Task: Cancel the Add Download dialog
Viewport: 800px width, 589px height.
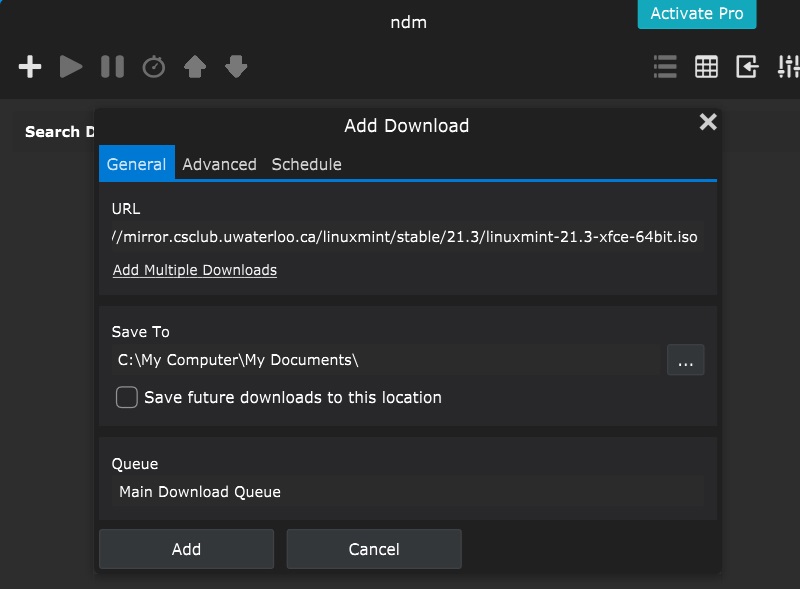Action: click(x=373, y=548)
